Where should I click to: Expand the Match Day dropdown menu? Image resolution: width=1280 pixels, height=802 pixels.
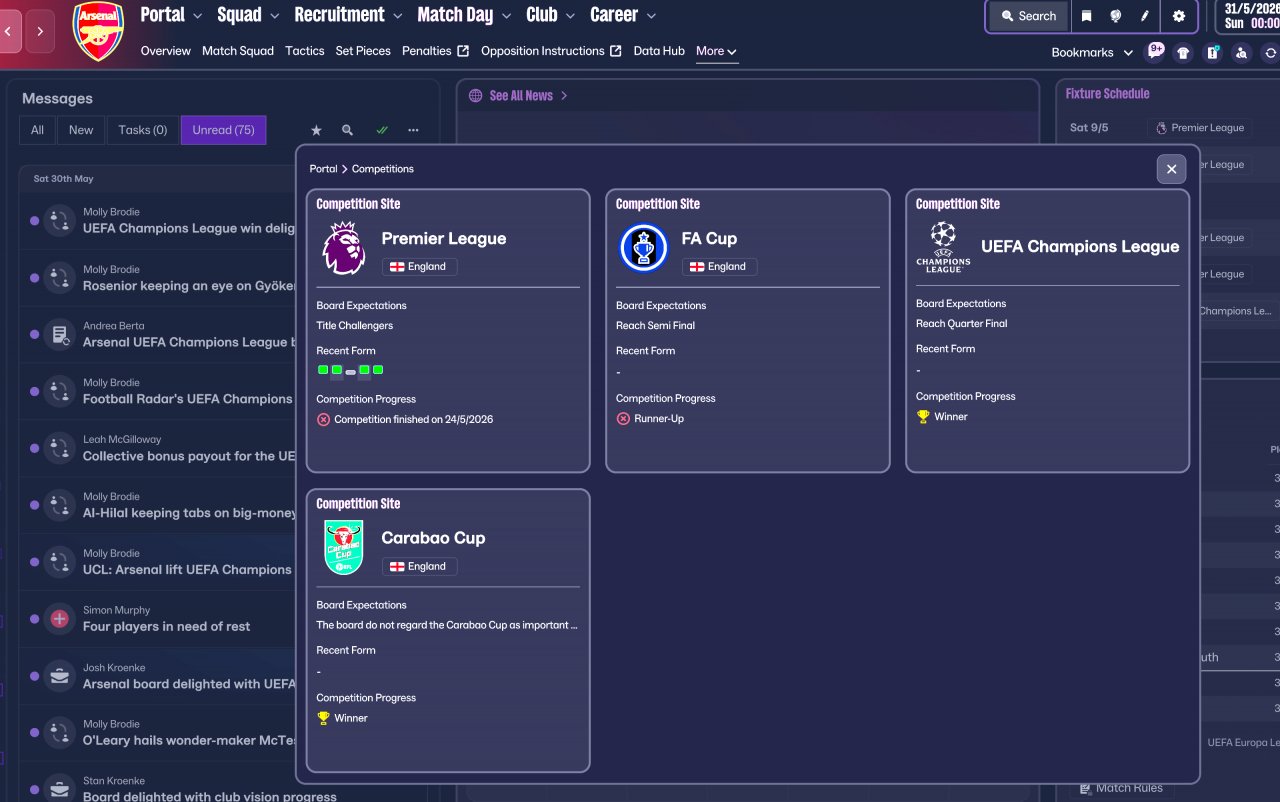(464, 15)
